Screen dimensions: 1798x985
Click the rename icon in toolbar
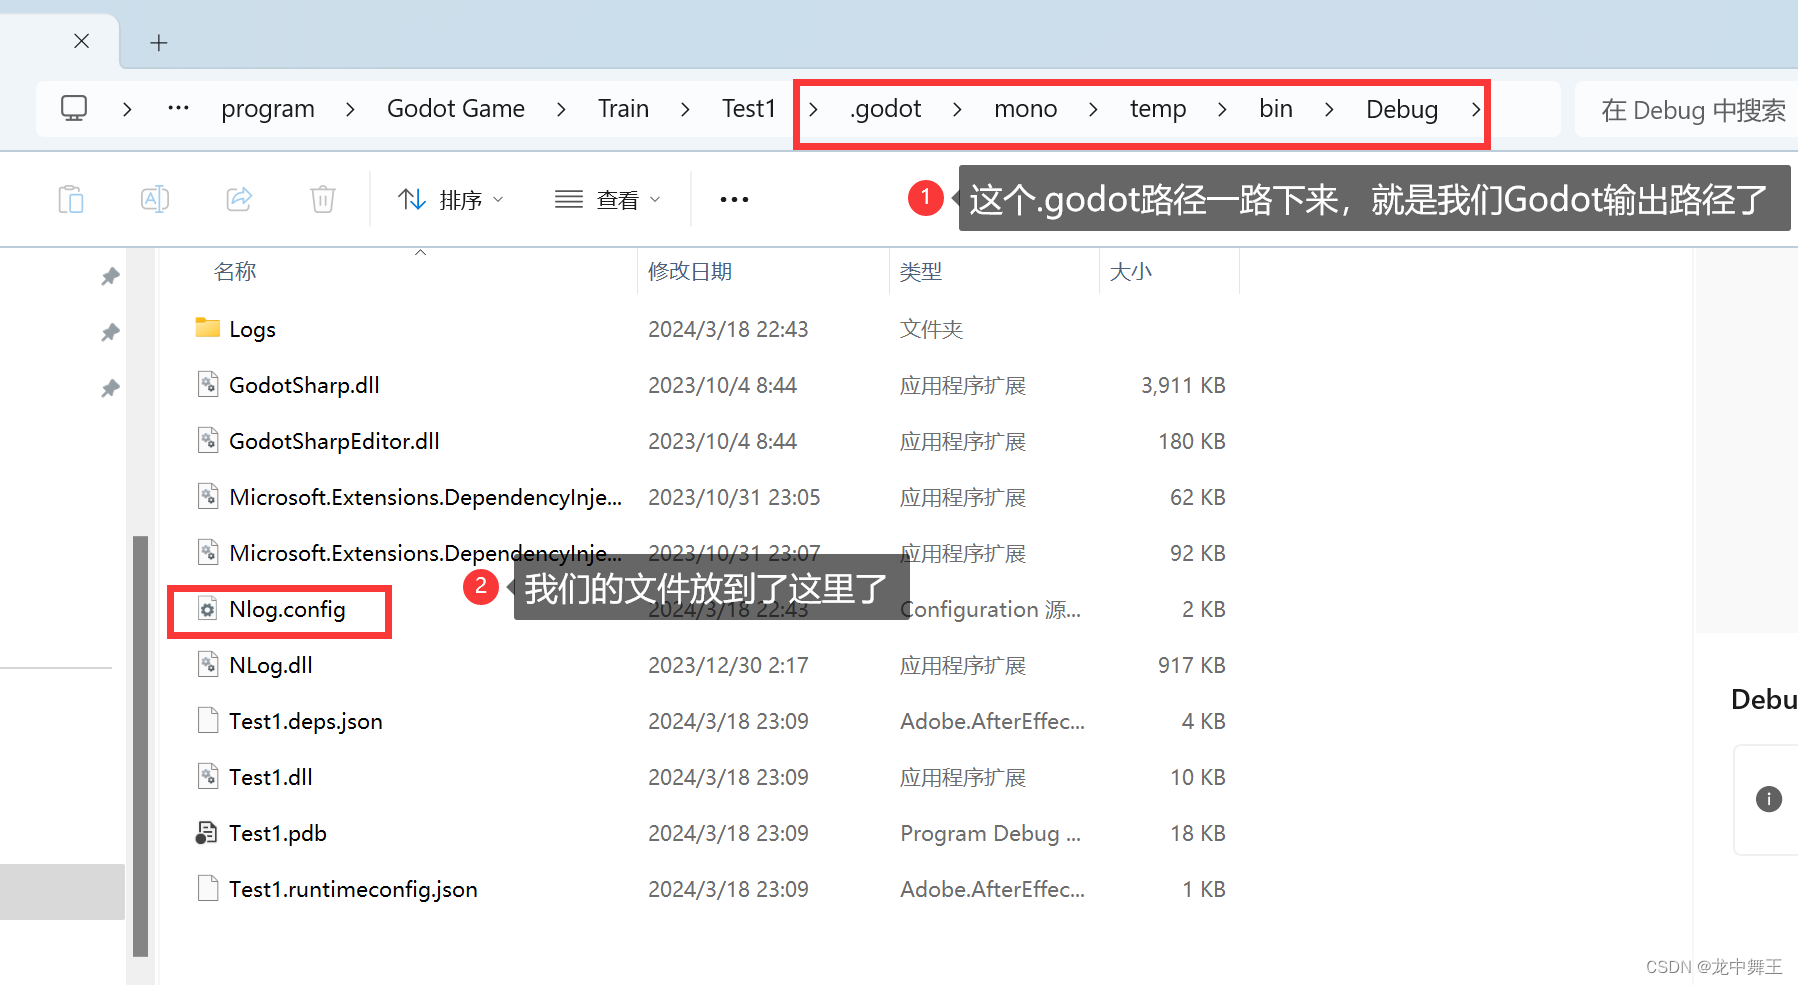pos(155,199)
